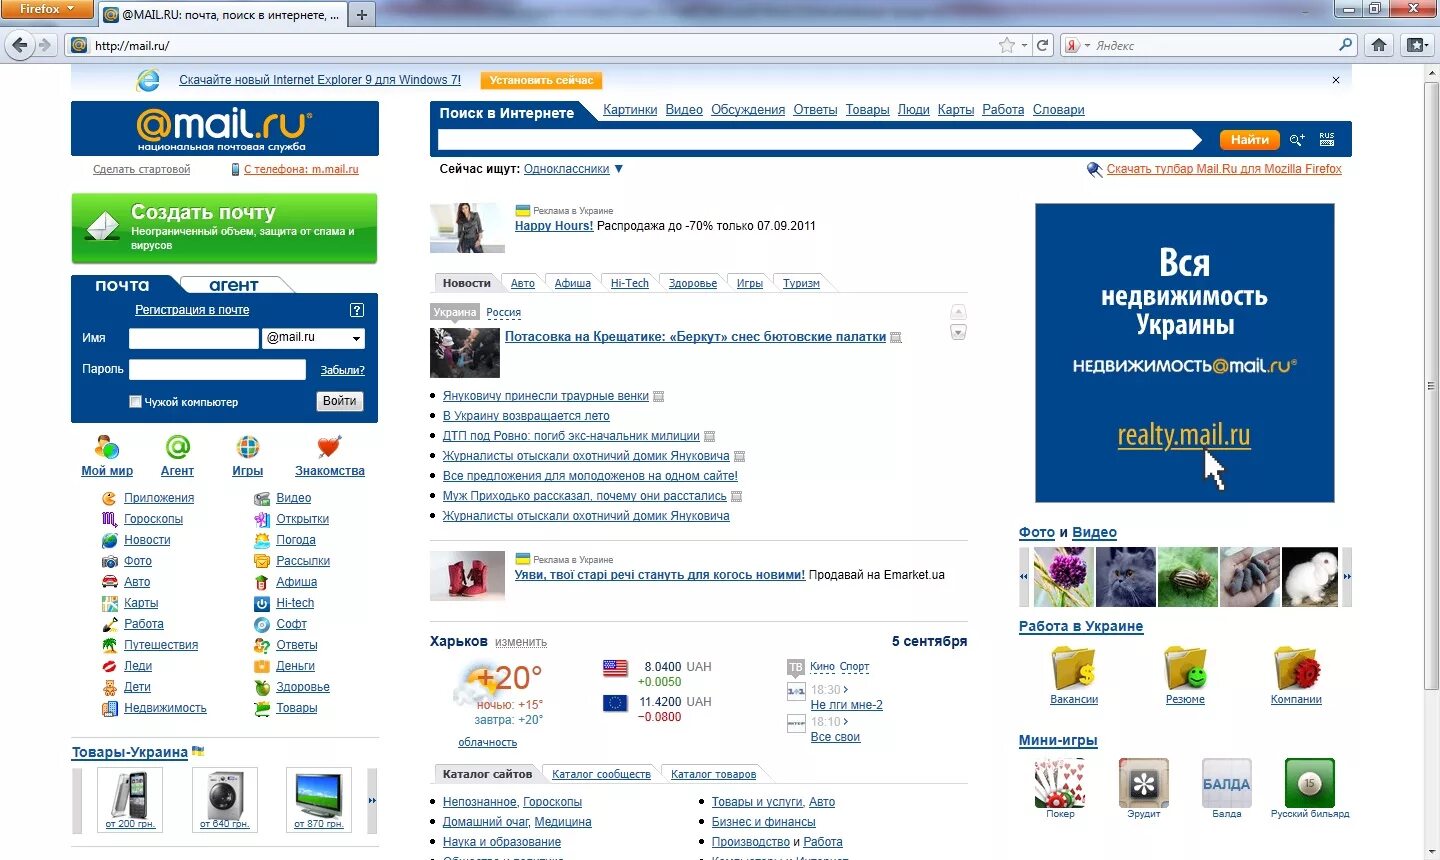Click the Пароль password input field

pos(217,370)
